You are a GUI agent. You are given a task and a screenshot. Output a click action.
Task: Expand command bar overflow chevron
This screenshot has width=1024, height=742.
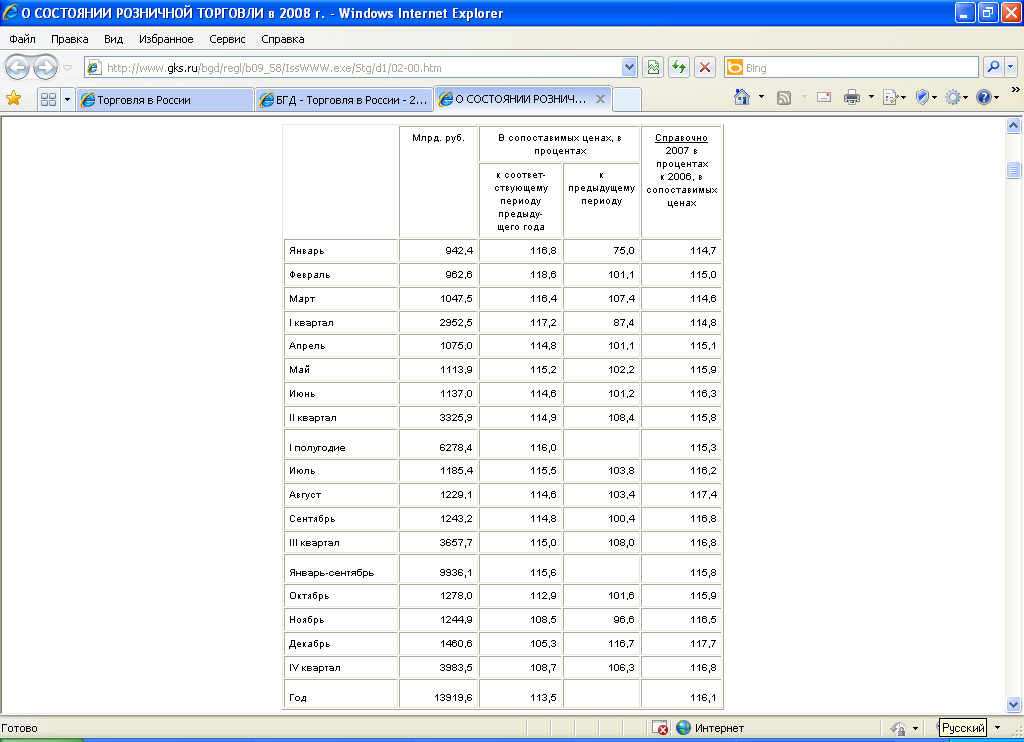1016,89
